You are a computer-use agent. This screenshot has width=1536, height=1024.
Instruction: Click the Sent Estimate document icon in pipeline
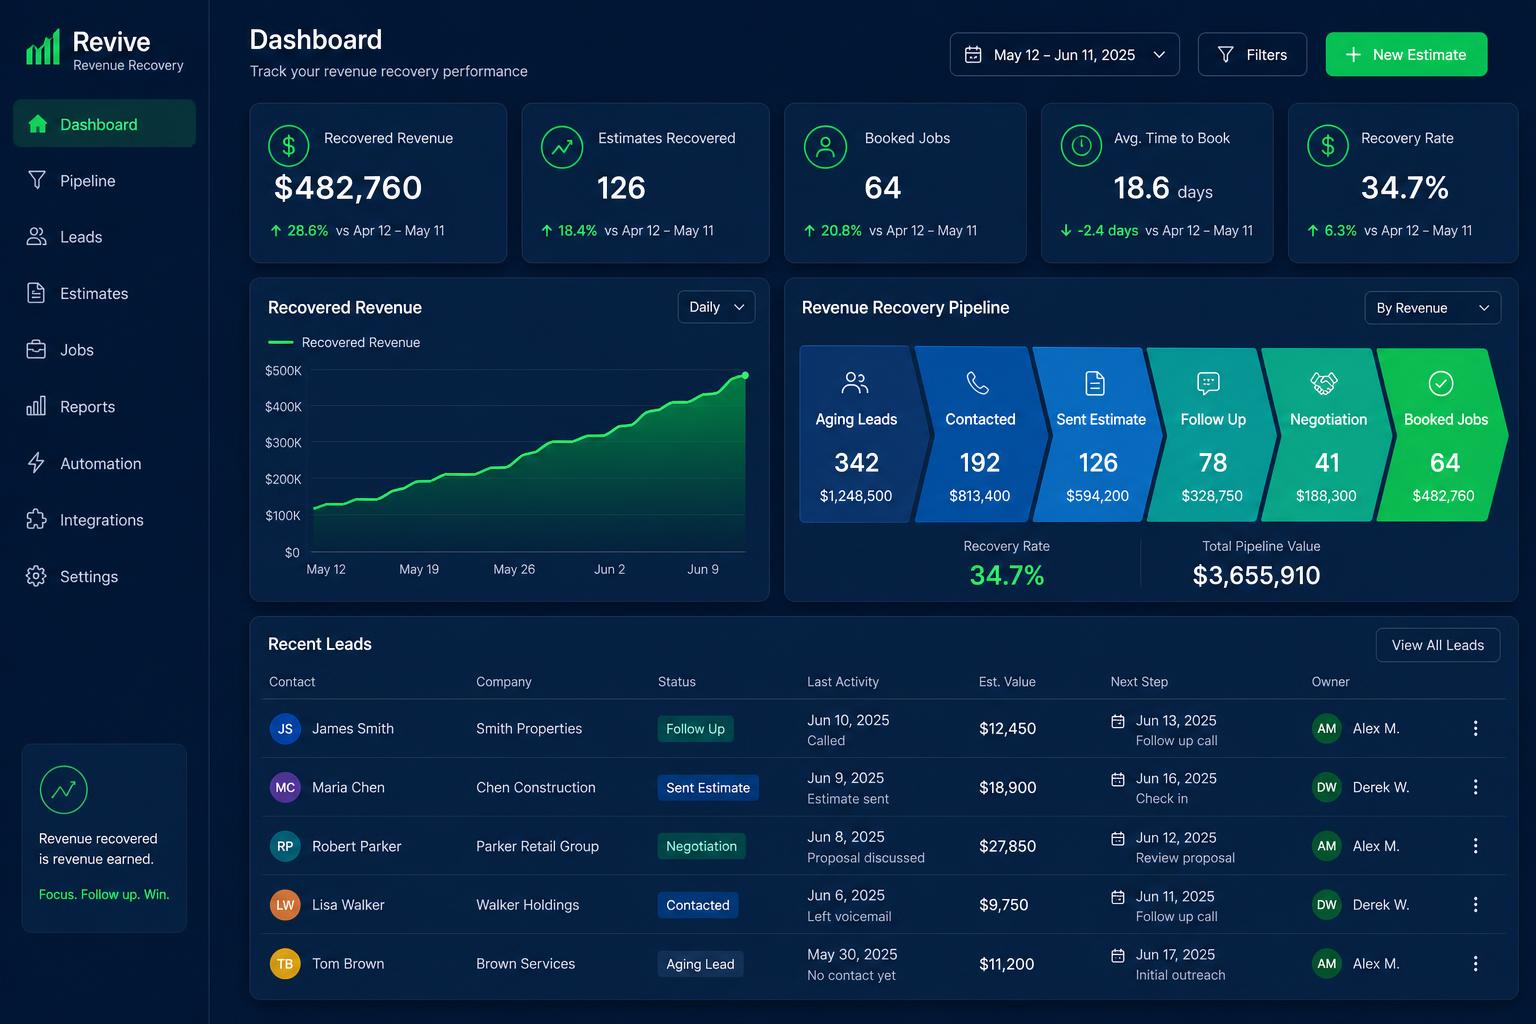[1095, 383]
